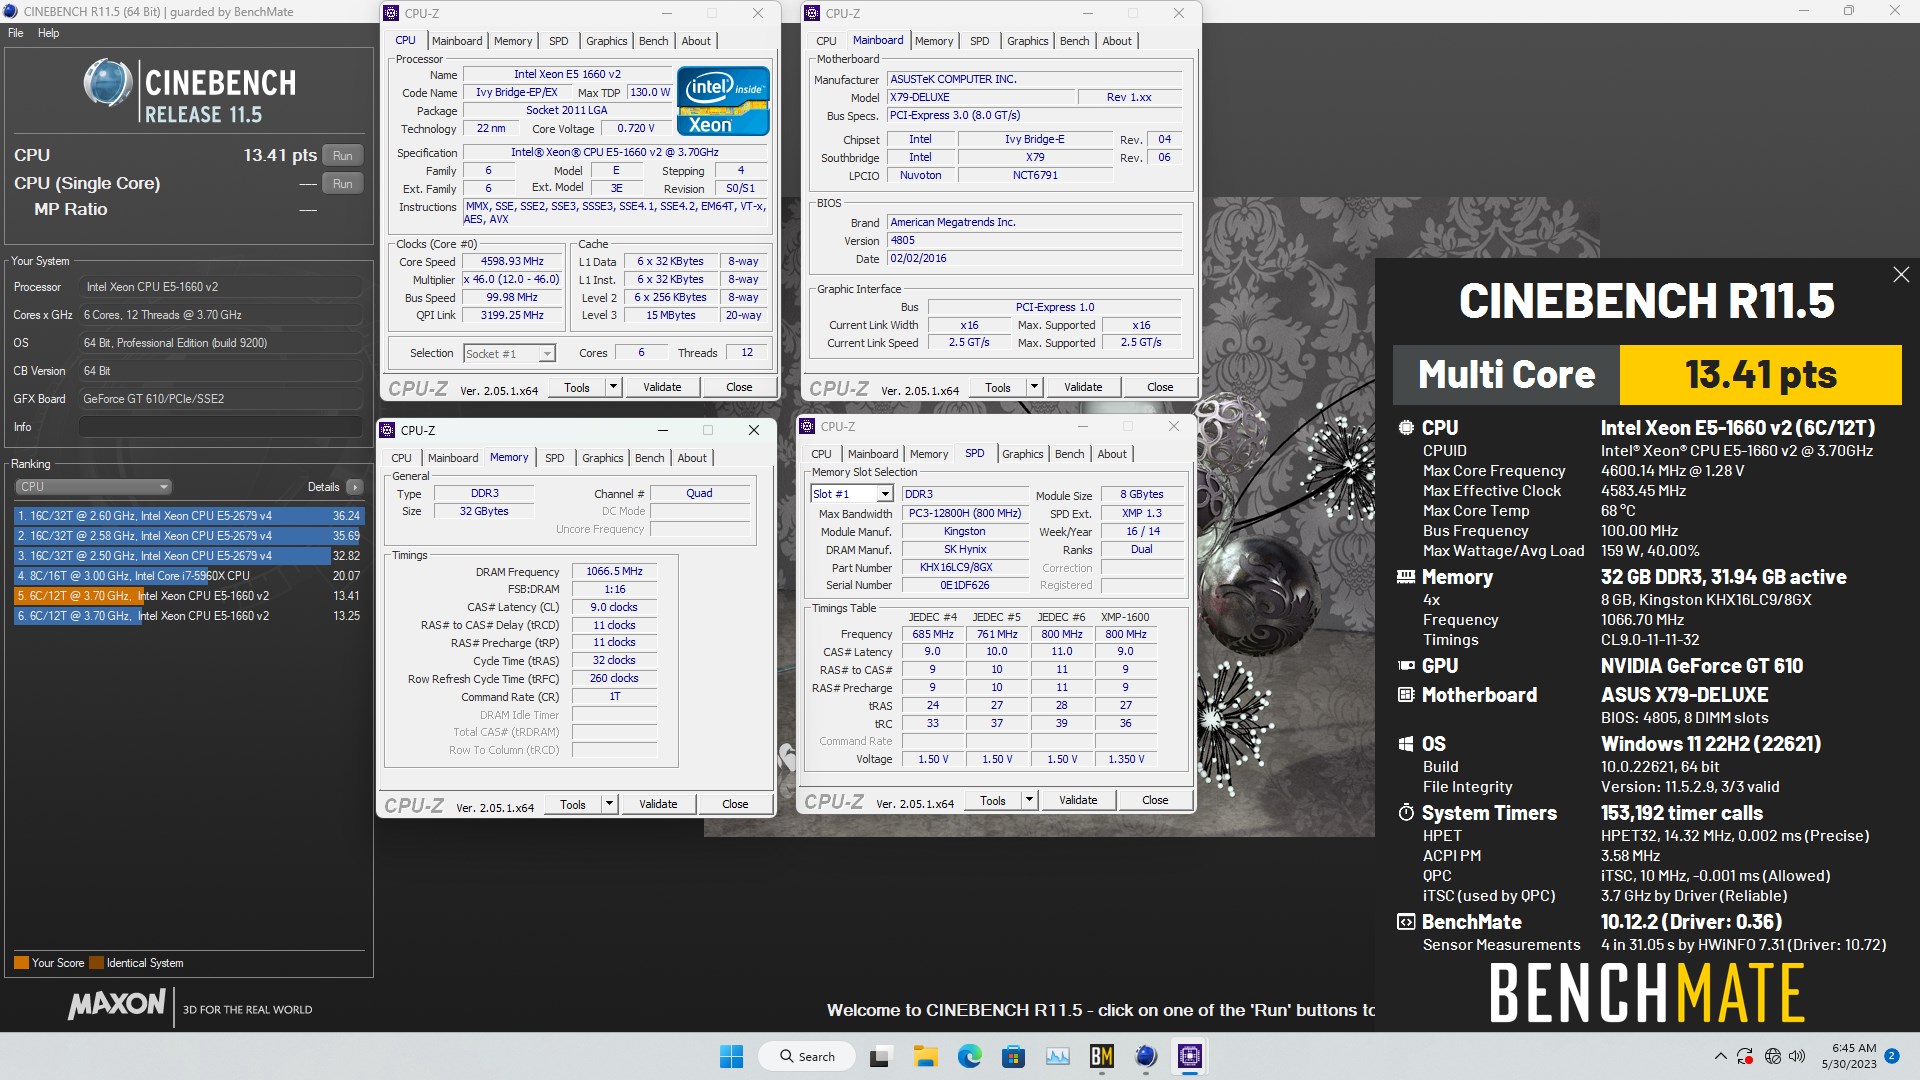The image size is (1920, 1080).
Task: Open Microsoft Edge from the taskbar
Action: (x=969, y=1056)
